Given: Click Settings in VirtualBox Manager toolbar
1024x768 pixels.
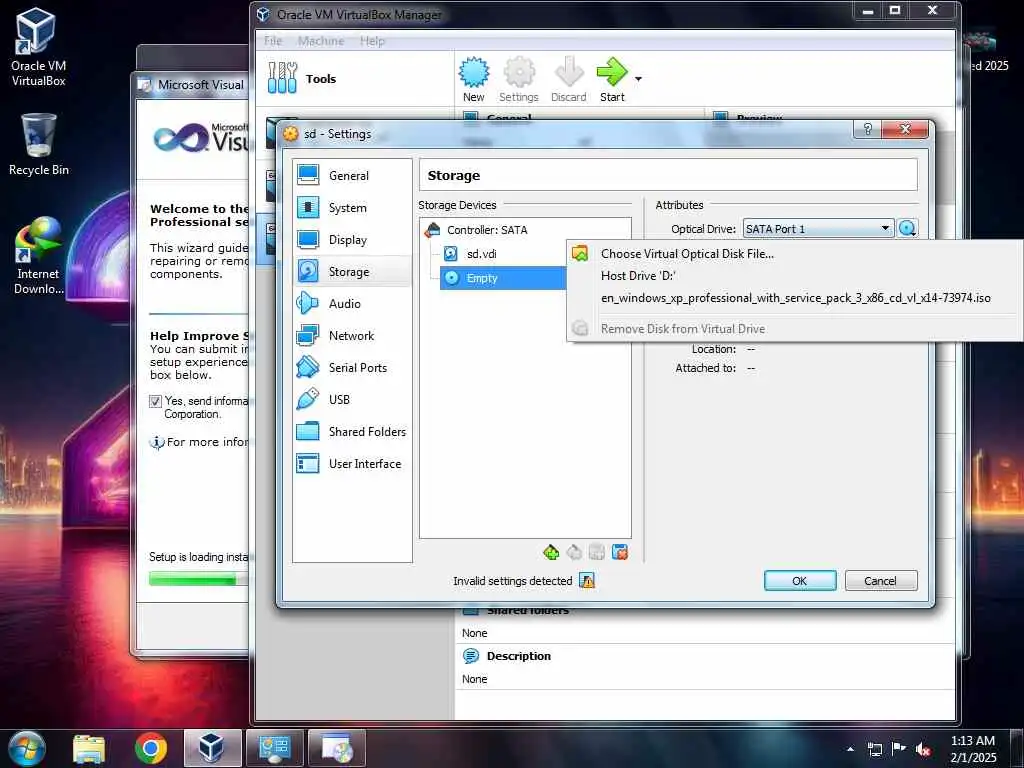Looking at the screenshot, I should coord(519,80).
